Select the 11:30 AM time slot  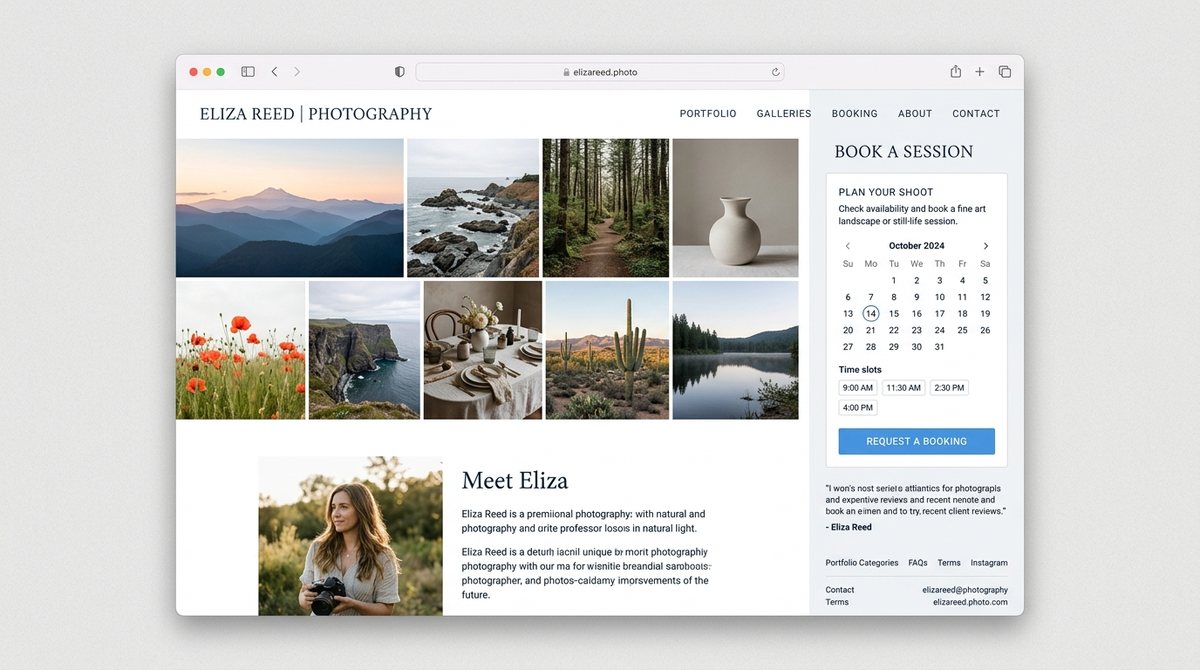pos(904,388)
